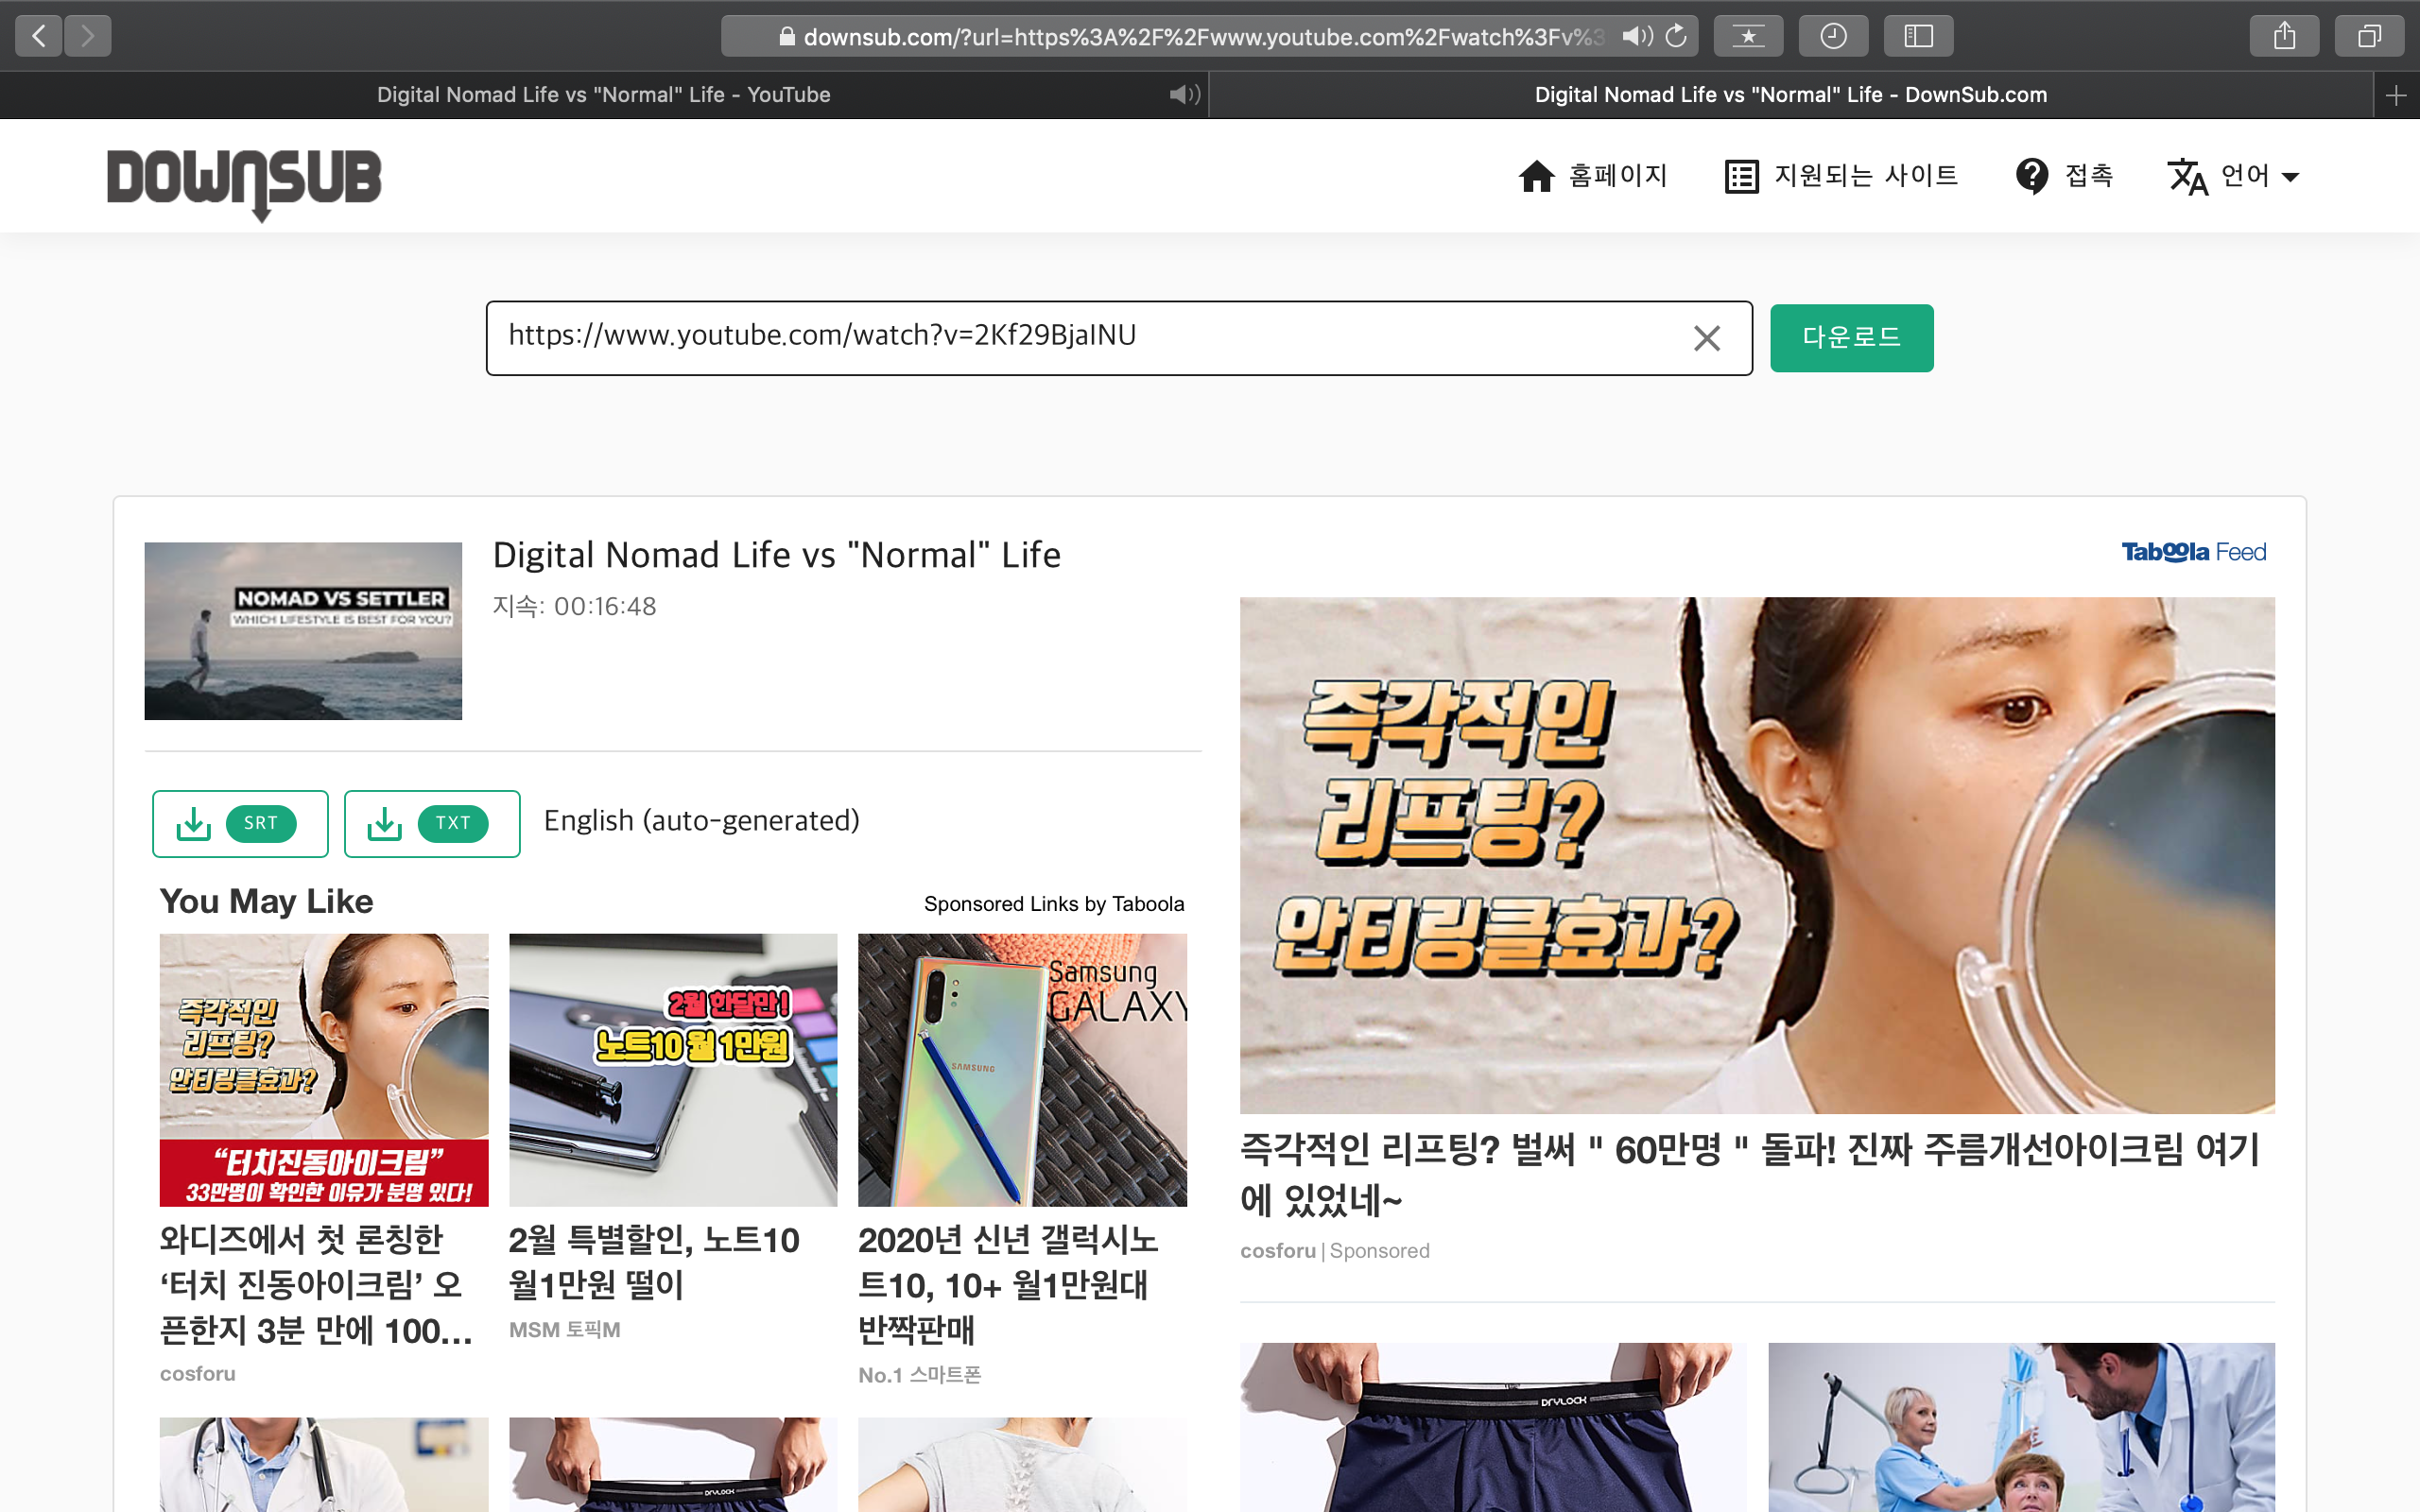Add a new tab with plus button
The image size is (2420, 1512).
[2396, 95]
